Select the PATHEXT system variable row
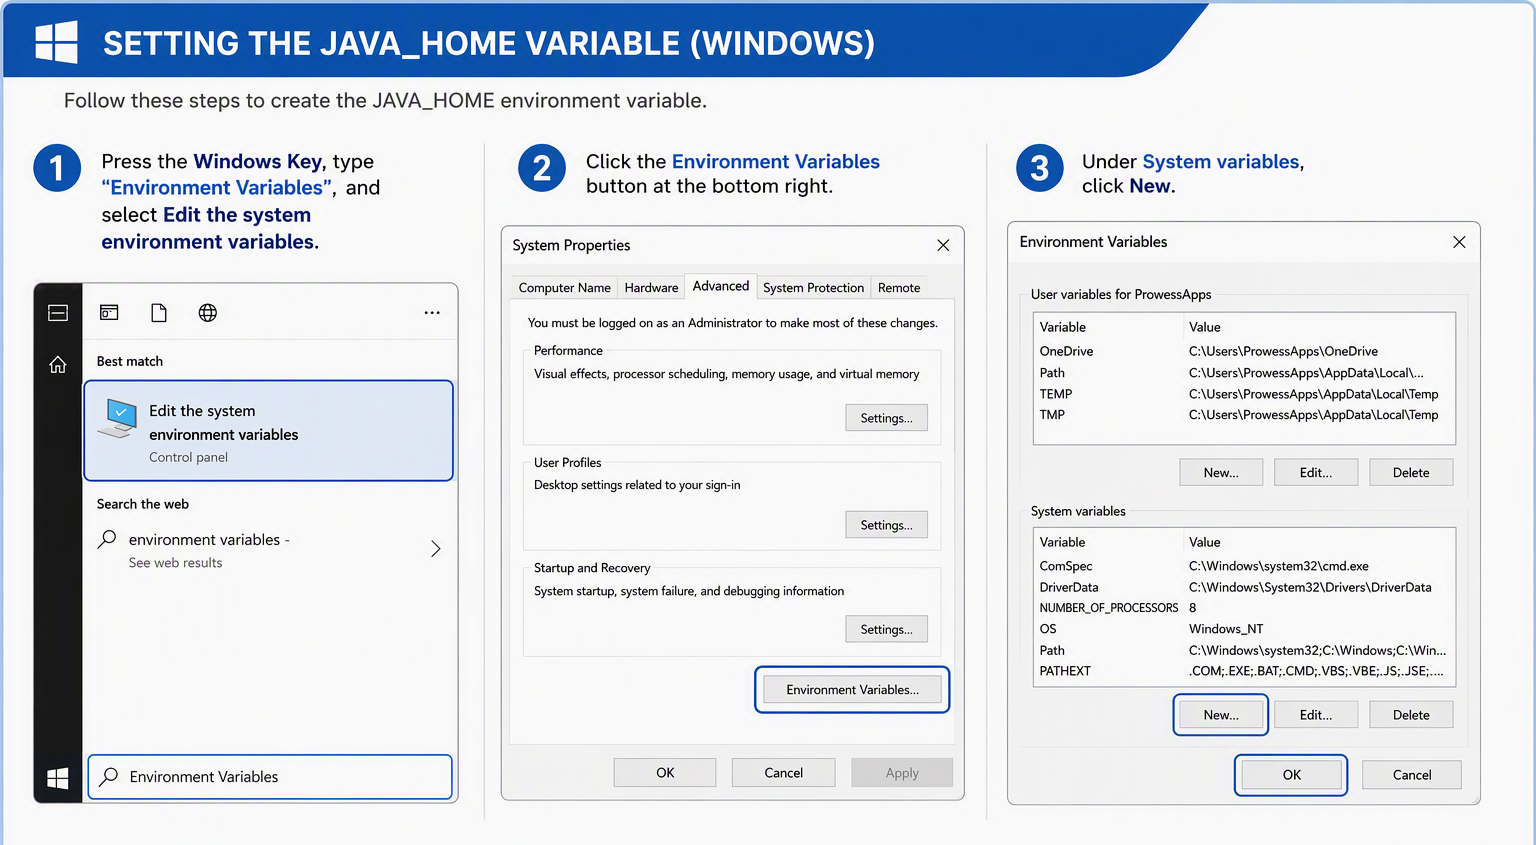Image resolution: width=1536 pixels, height=845 pixels. (x=1244, y=671)
